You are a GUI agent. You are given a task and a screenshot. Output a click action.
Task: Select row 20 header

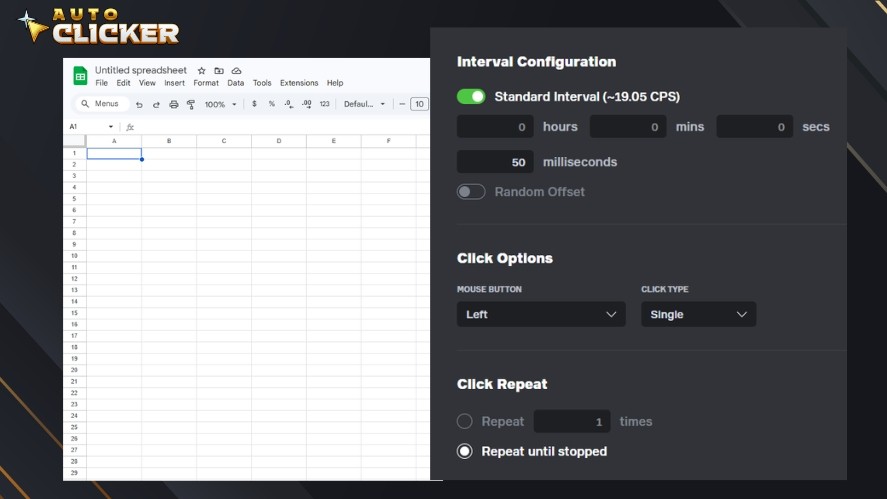pos(74,370)
